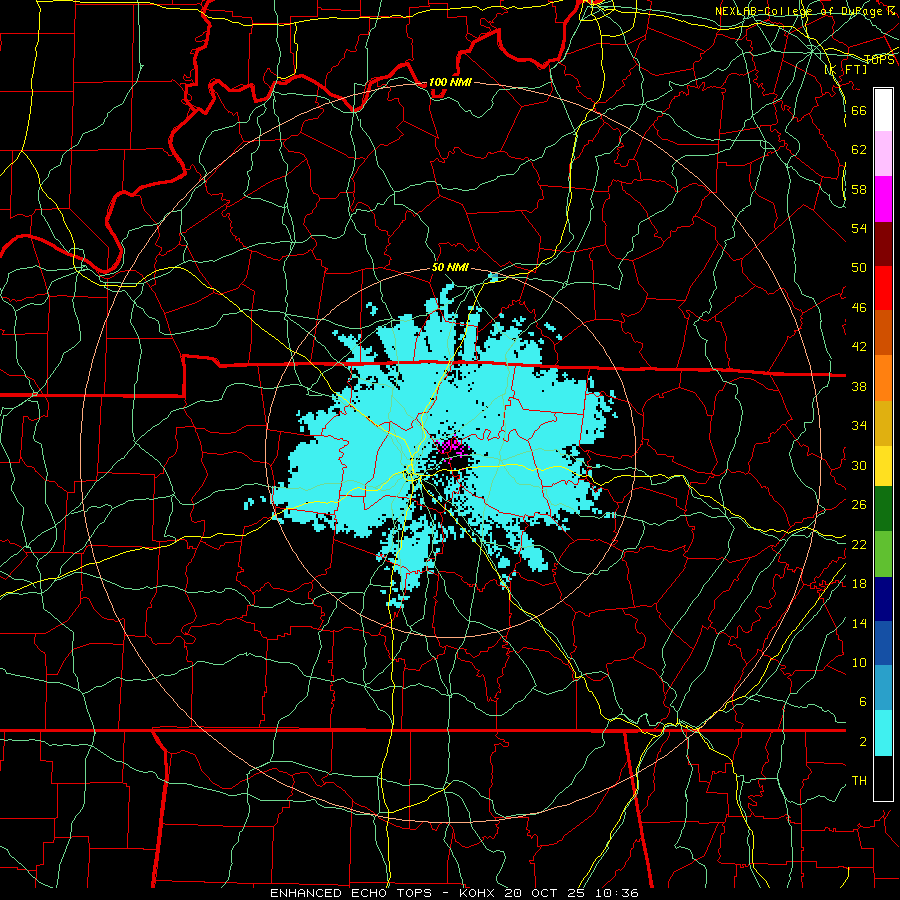
Task: Click the light blue legend band
Action: 883,688
